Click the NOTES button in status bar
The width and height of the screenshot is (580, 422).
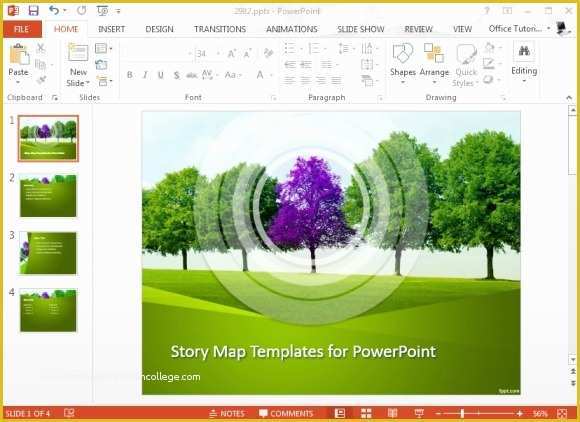[x=227, y=413]
